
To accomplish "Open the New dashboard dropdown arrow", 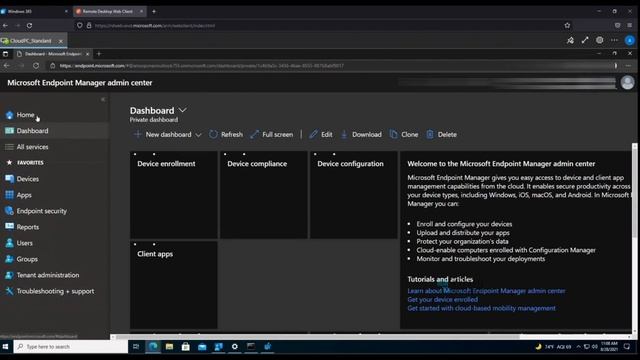I will (x=198, y=135).
